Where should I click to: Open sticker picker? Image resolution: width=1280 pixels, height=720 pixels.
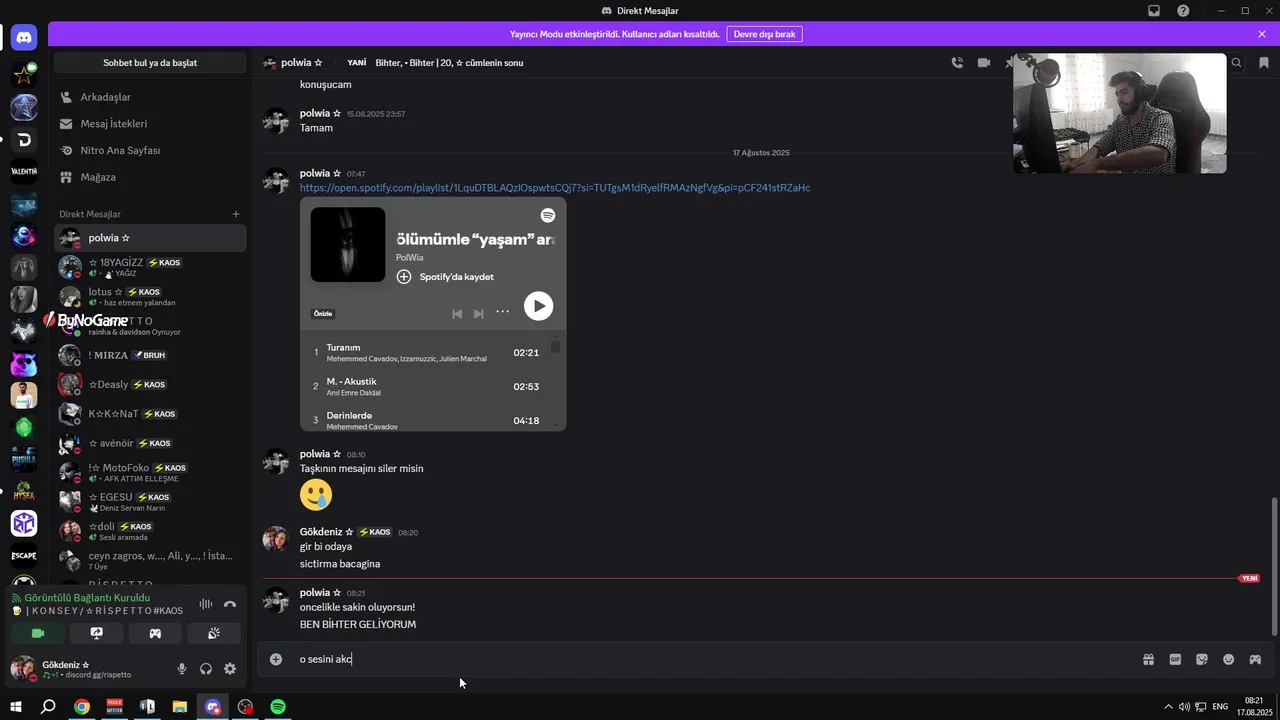(x=1202, y=659)
